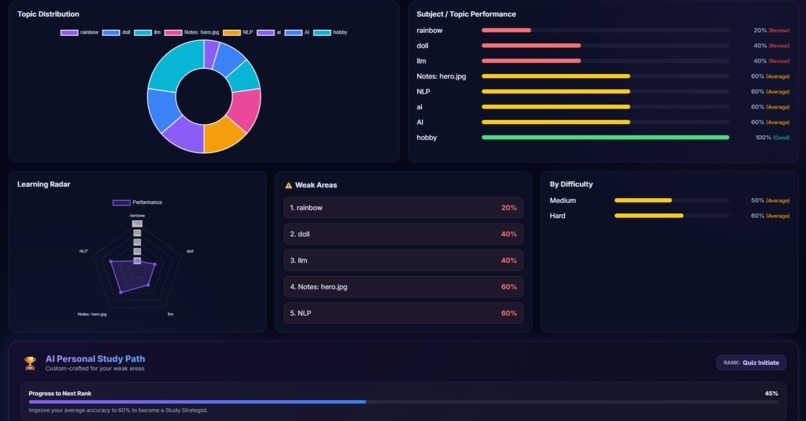Toggle the lowercase ai legend swatch
Image resolution: width=806 pixels, height=421 pixels.
point(266,32)
